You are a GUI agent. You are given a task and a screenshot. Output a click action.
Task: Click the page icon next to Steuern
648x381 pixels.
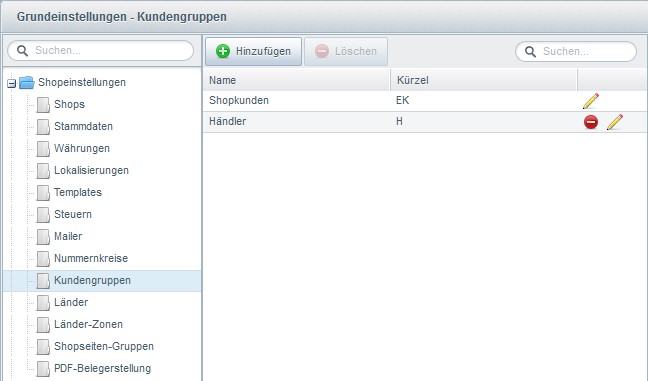click(x=43, y=214)
